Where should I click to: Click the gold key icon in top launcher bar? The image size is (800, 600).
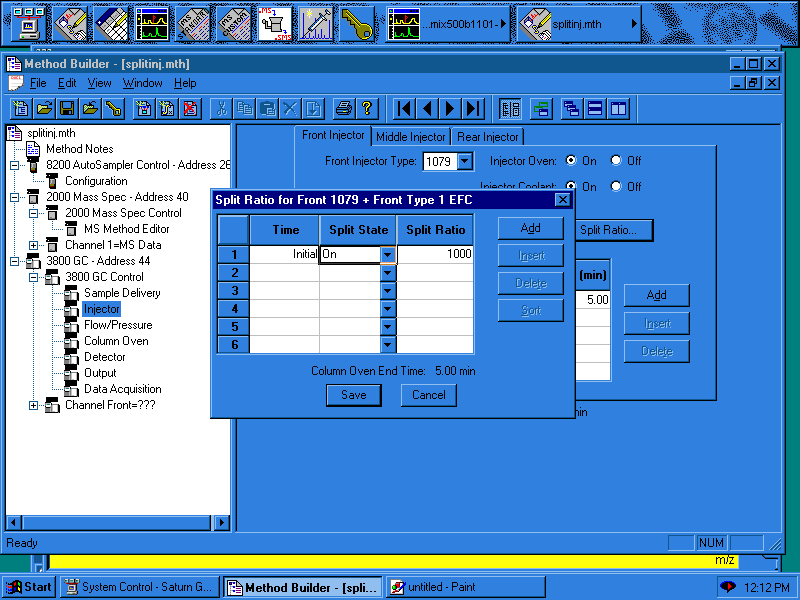(x=357, y=24)
